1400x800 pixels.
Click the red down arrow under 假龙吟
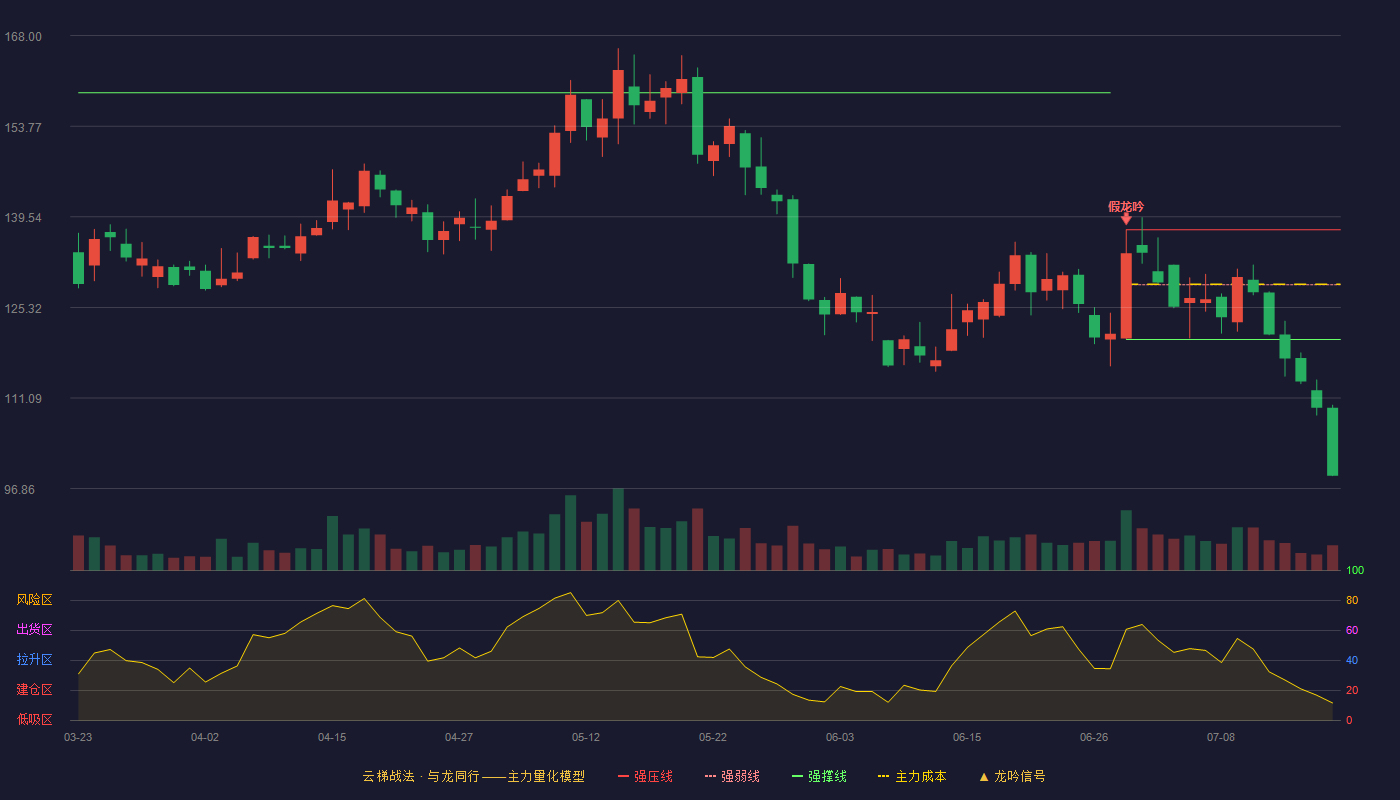coord(1126,218)
